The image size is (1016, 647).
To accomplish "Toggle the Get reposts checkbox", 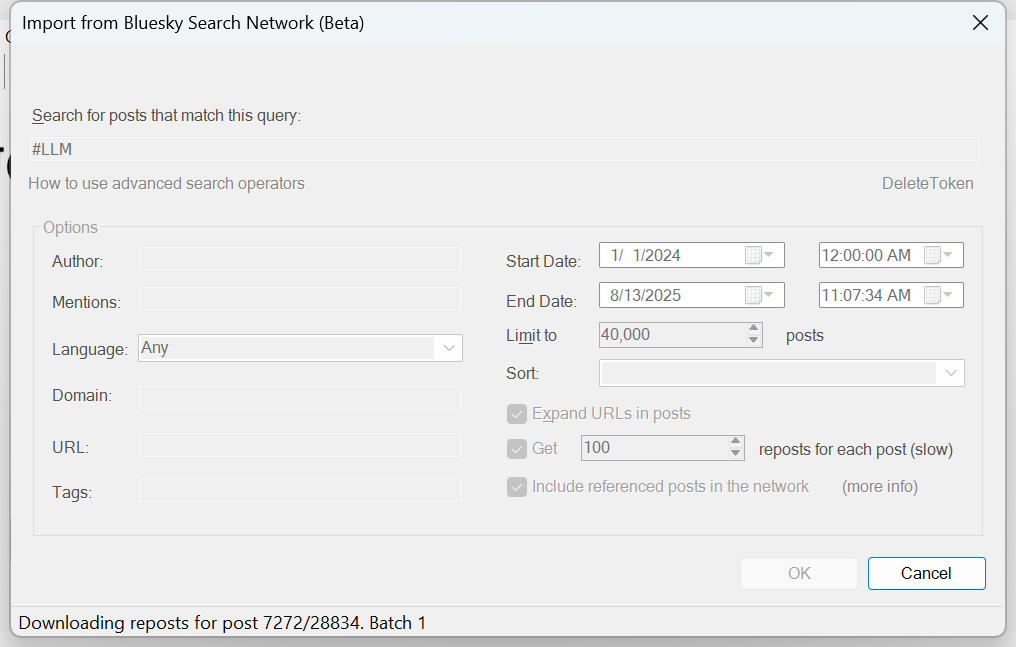I will tap(517, 448).
